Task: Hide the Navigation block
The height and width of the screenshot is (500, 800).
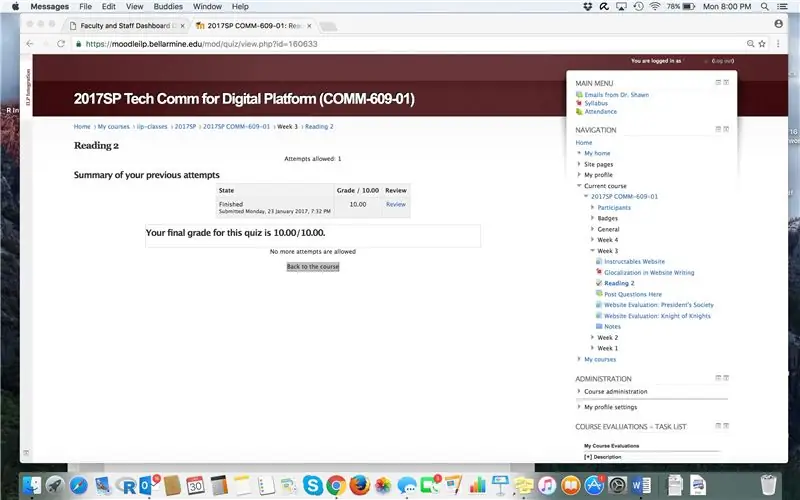Action: coord(718,129)
